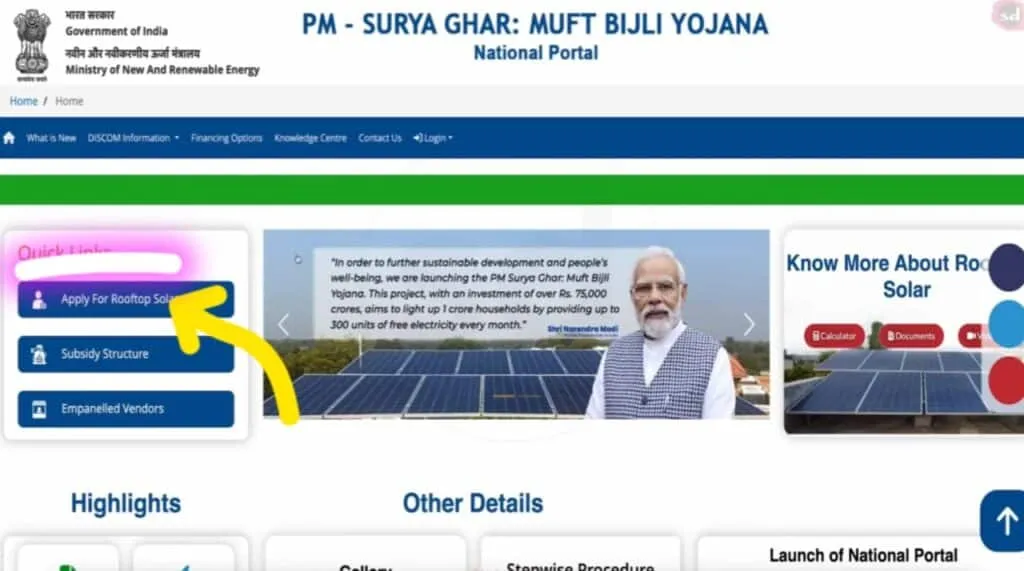The image size is (1024, 571).
Task: Click the dark blue floating circle button
Action: [x=1007, y=267]
